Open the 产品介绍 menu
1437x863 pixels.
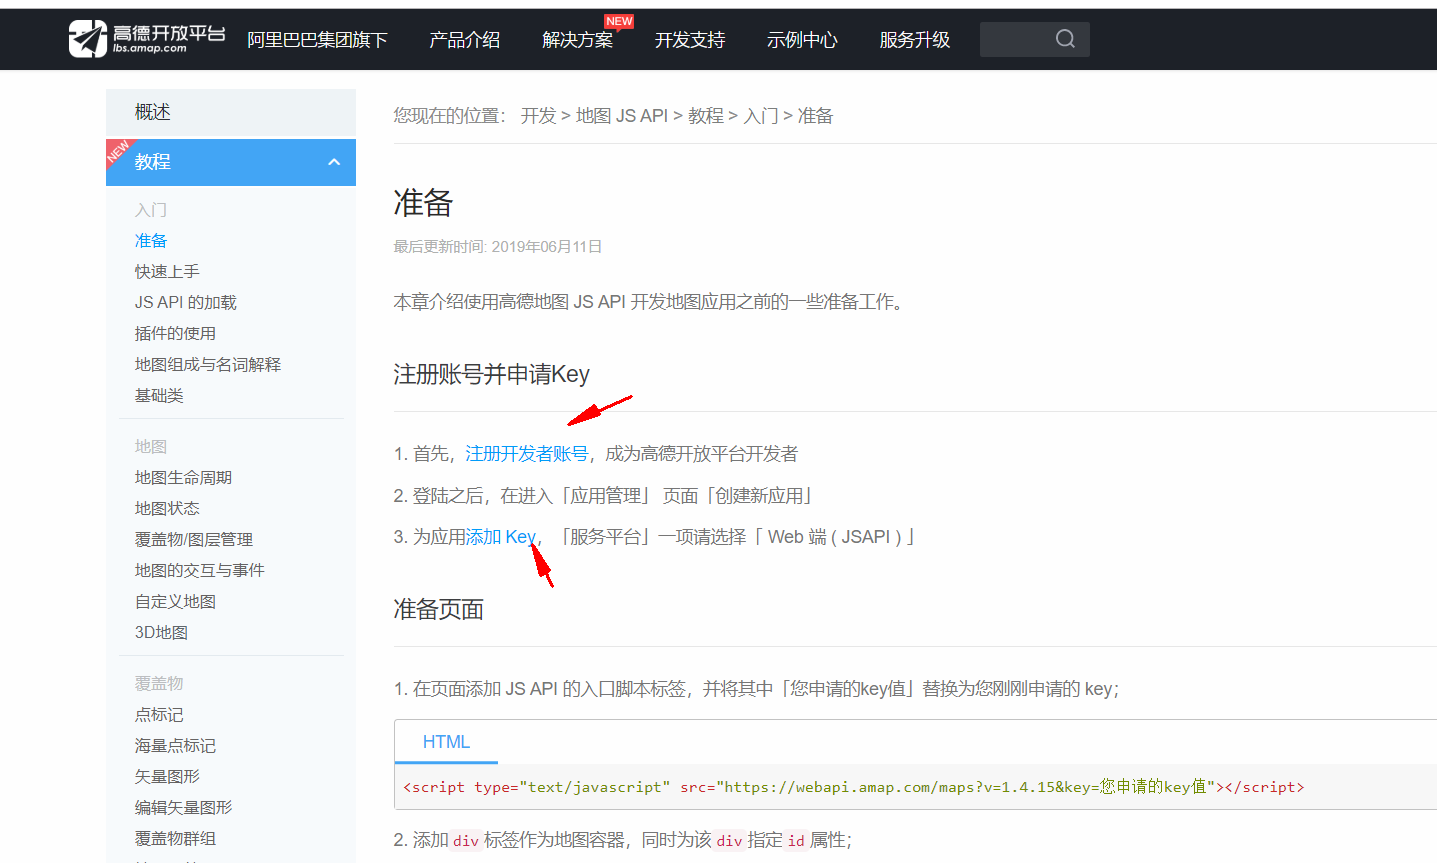(x=464, y=40)
